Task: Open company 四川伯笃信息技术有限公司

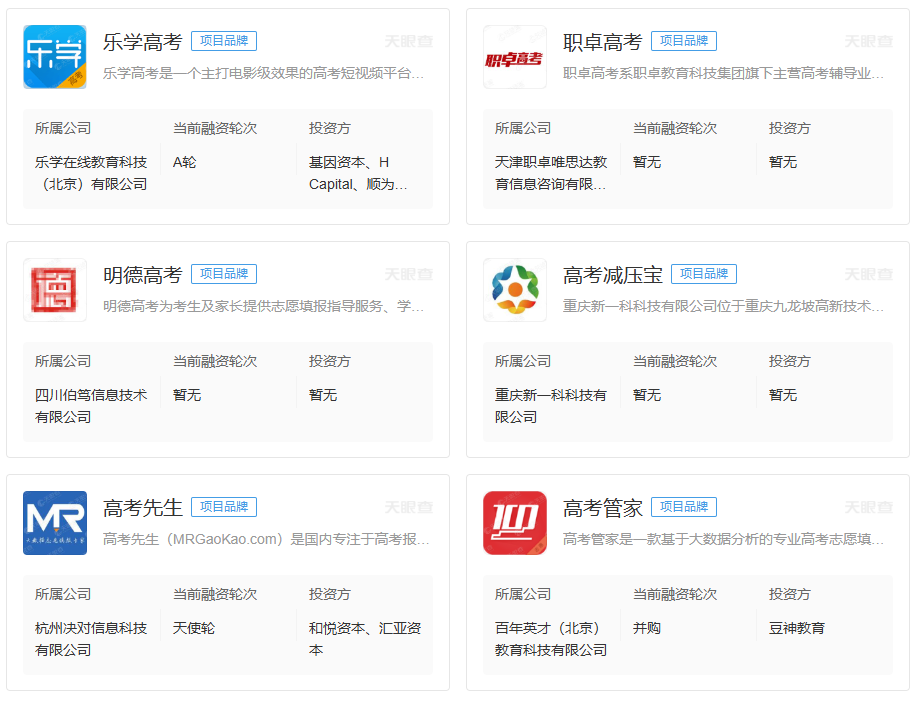Action: pyautogui.click(x=91, y=406)
